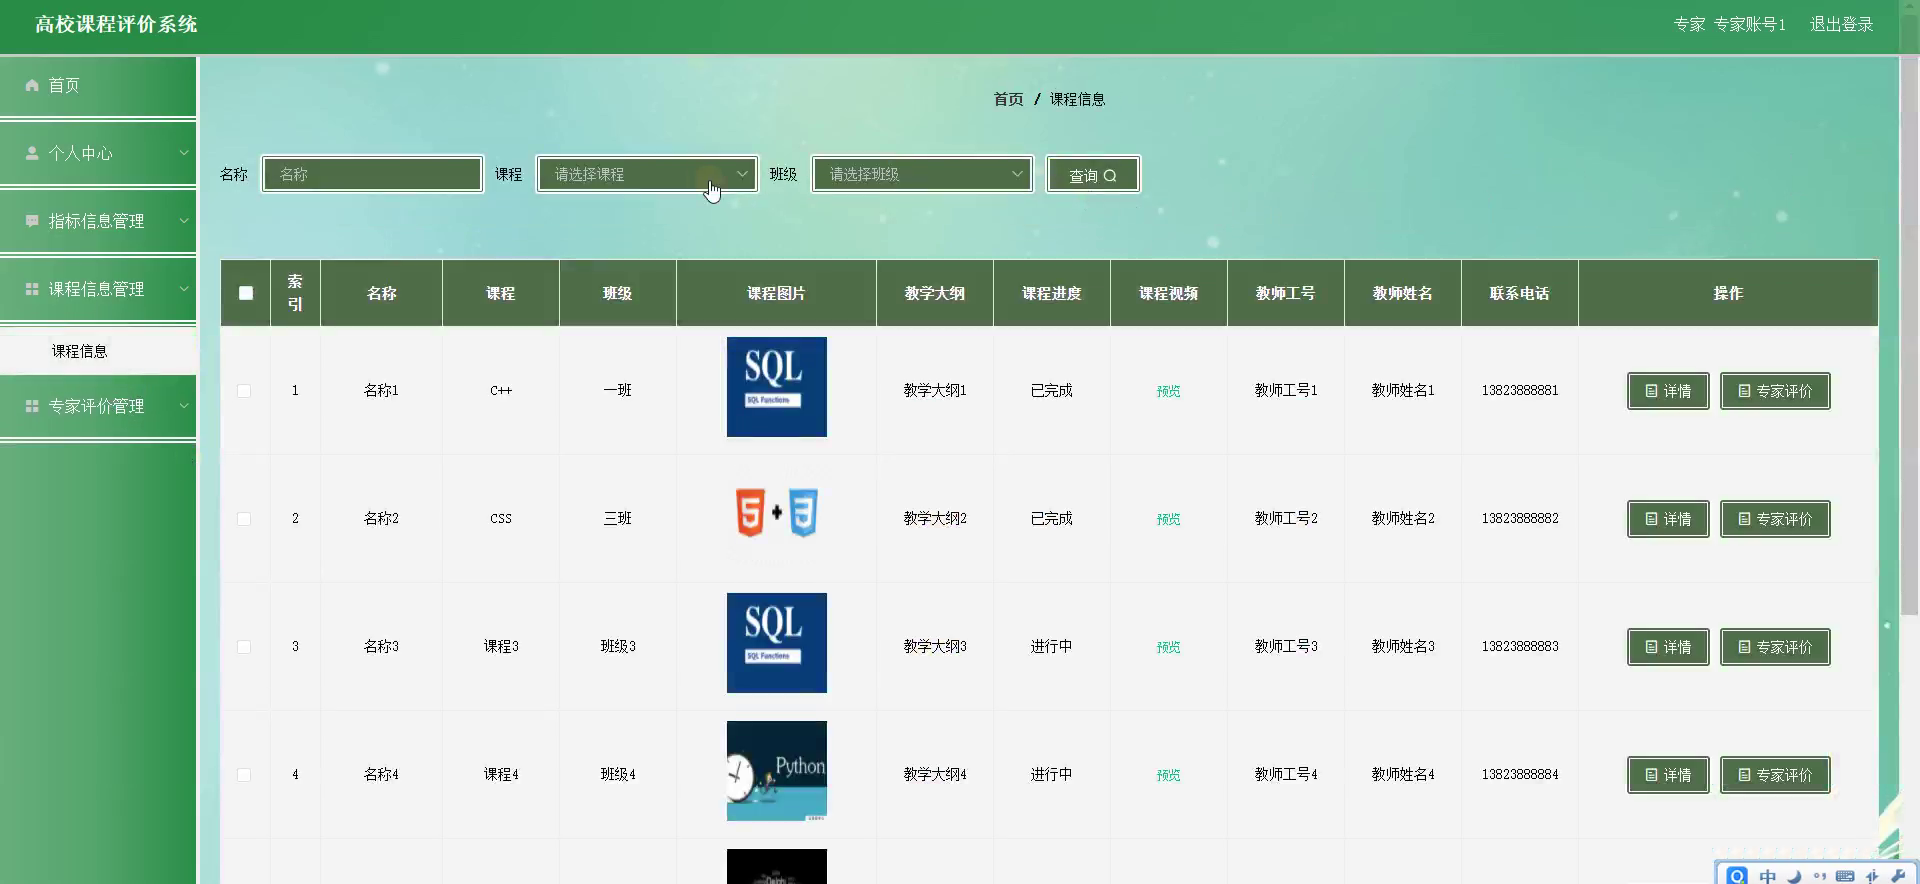Expand the 个人中心 sidebar menu

point(98,153)
